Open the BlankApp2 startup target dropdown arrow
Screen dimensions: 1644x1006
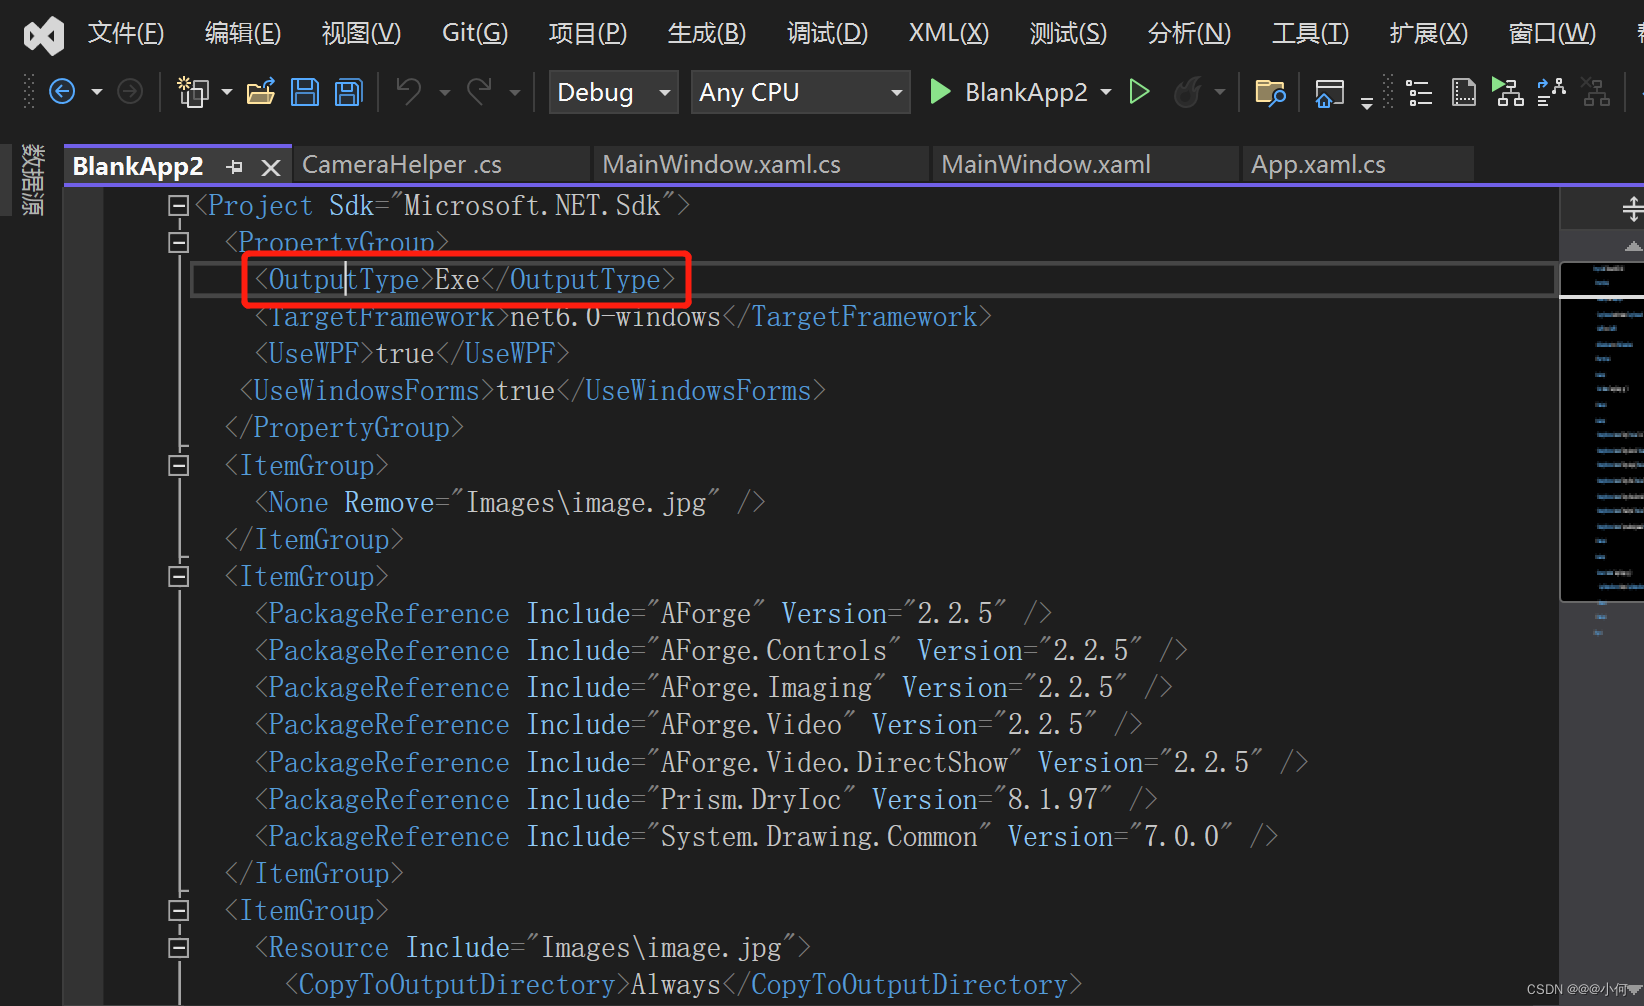1106,92
